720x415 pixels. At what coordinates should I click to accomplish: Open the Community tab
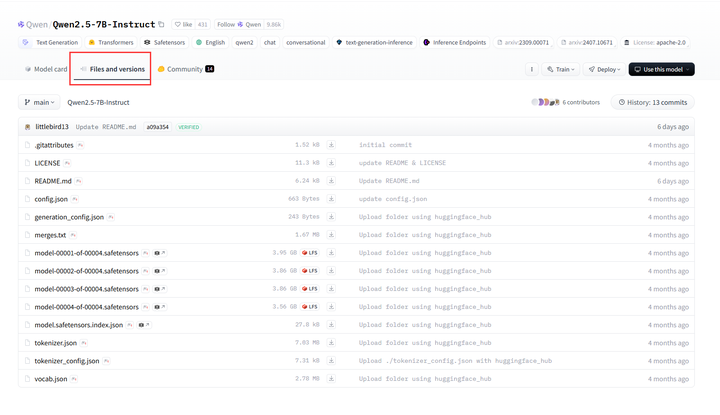(186, 69)
